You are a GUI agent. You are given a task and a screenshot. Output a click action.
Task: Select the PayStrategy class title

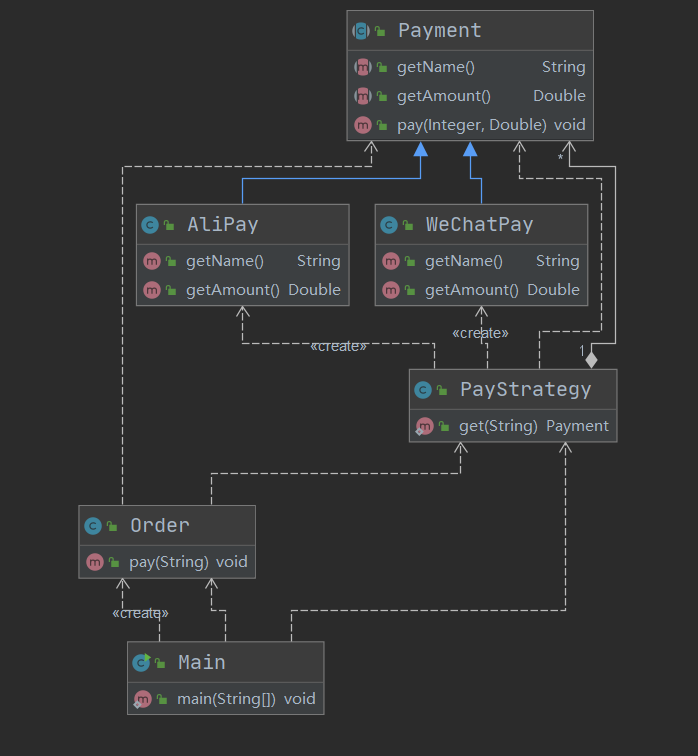525,390
